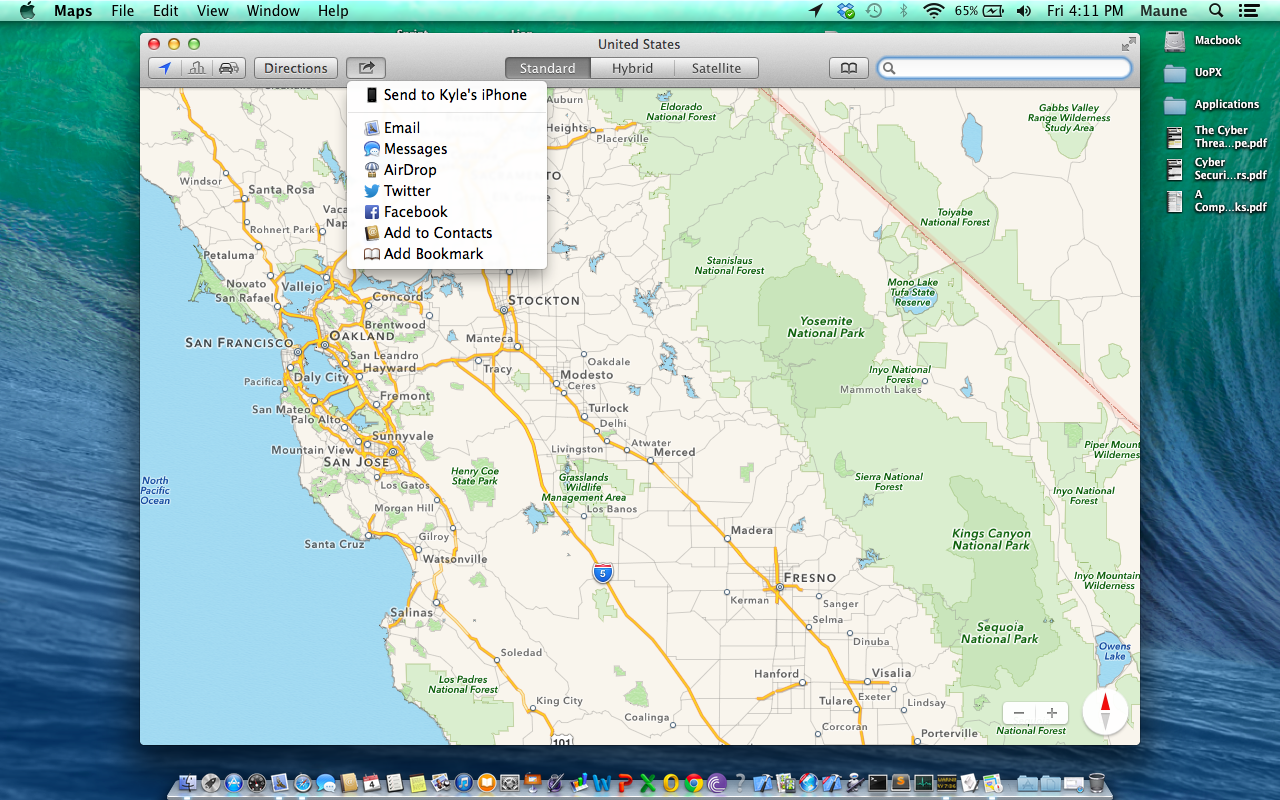The image size is (1280, 800).
Task: Open Finder from the Dock
Action: tap(188, 783)
